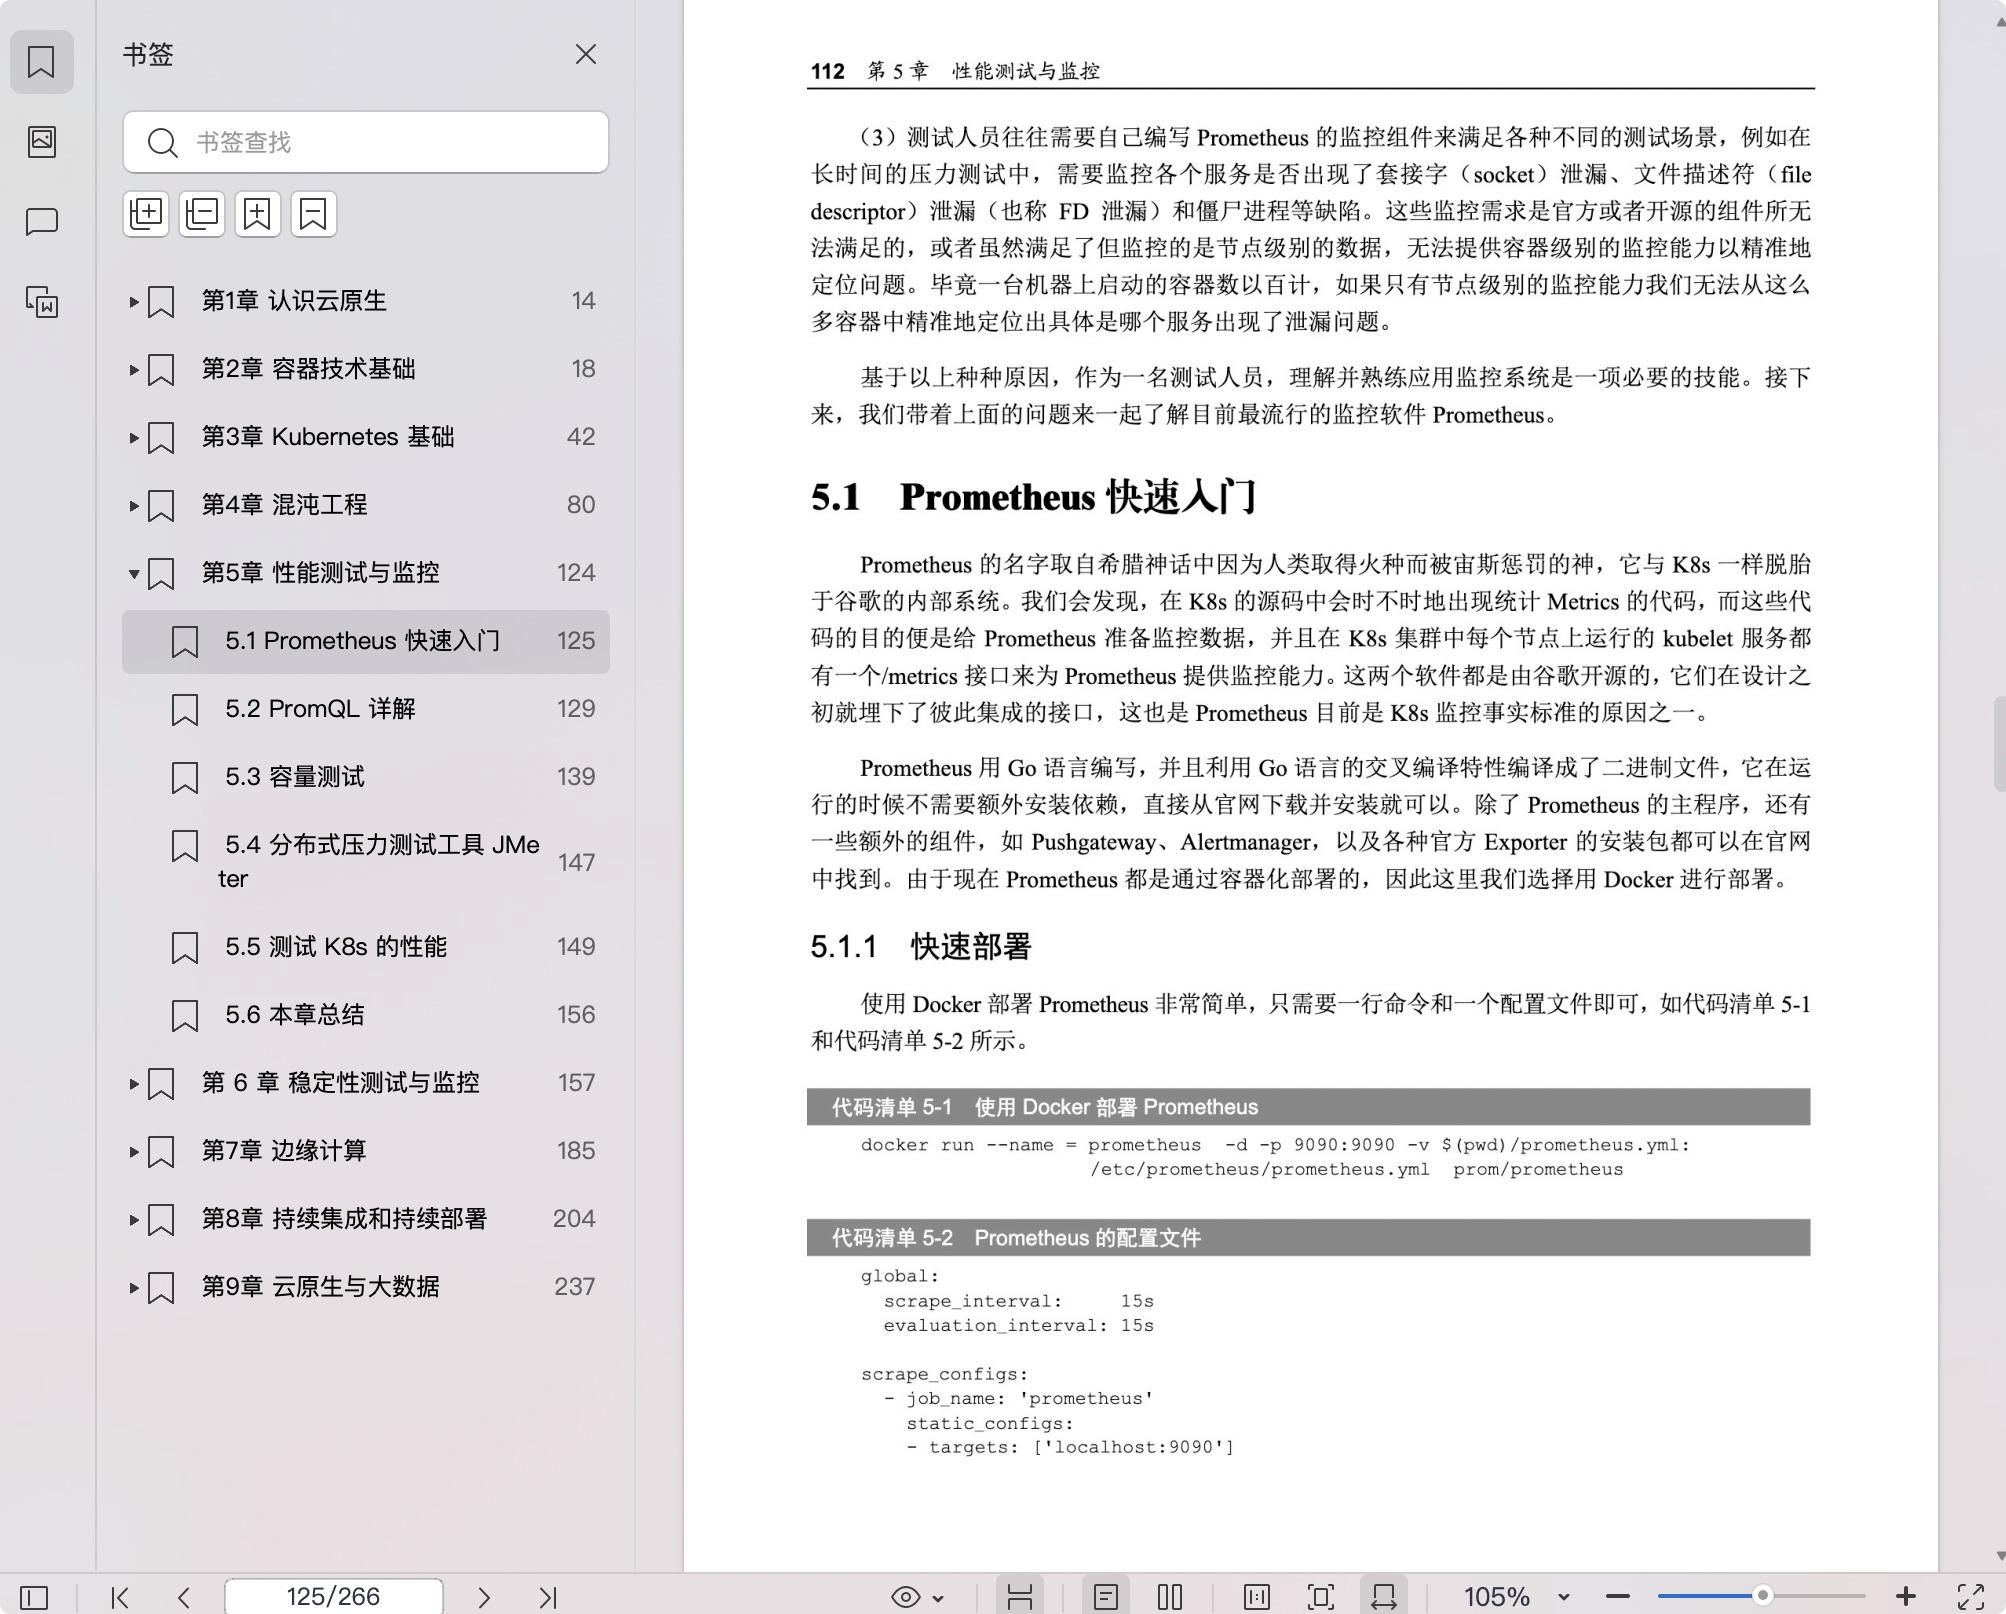
Task: Click heading 5.1.1 快速部署 in document
Action: click(x=921, y=946)
